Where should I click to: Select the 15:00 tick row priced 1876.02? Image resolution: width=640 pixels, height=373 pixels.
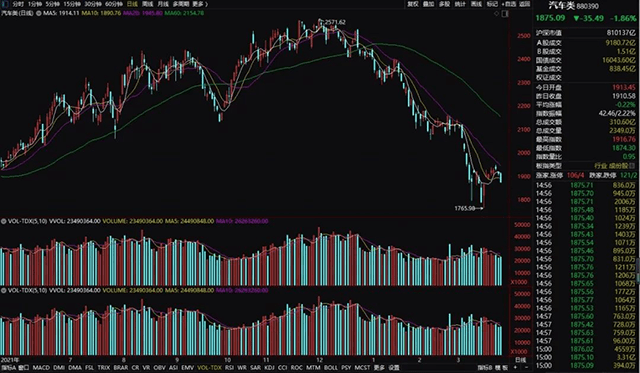(x=585, y=349)
